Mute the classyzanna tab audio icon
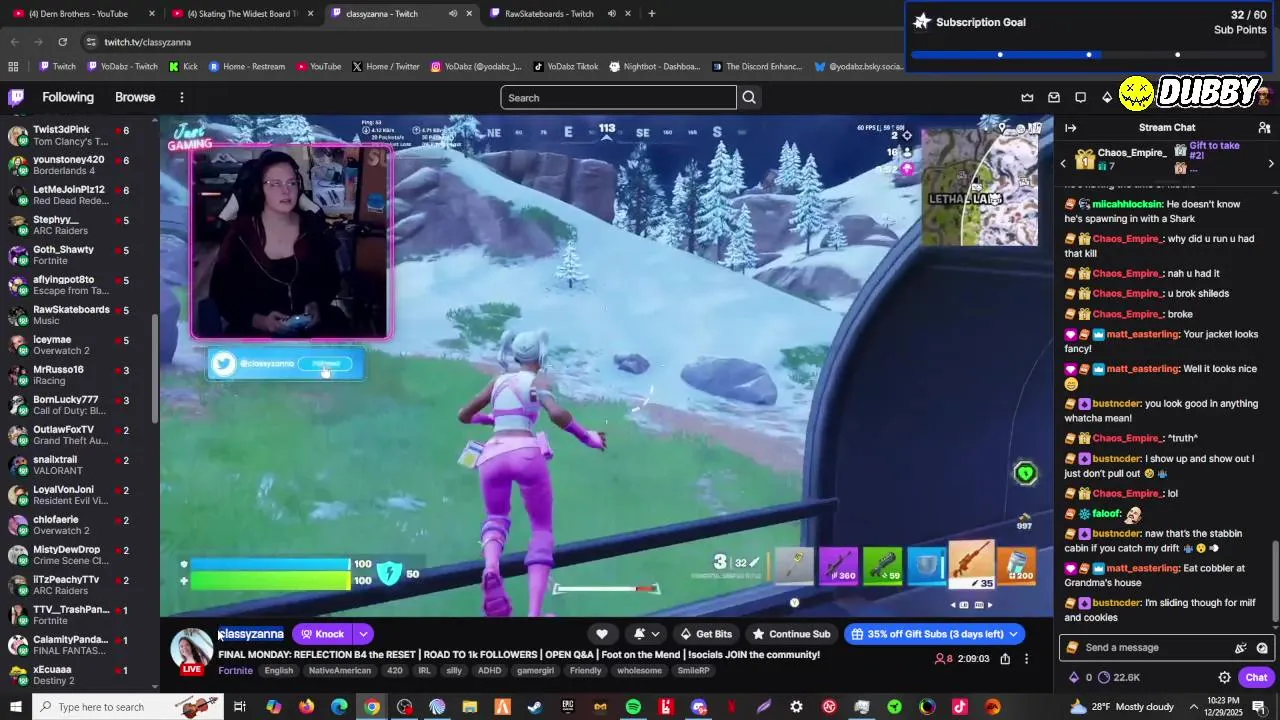Image resolution: width=1280 pixels, height=720 pixels. tap(453, 14)
